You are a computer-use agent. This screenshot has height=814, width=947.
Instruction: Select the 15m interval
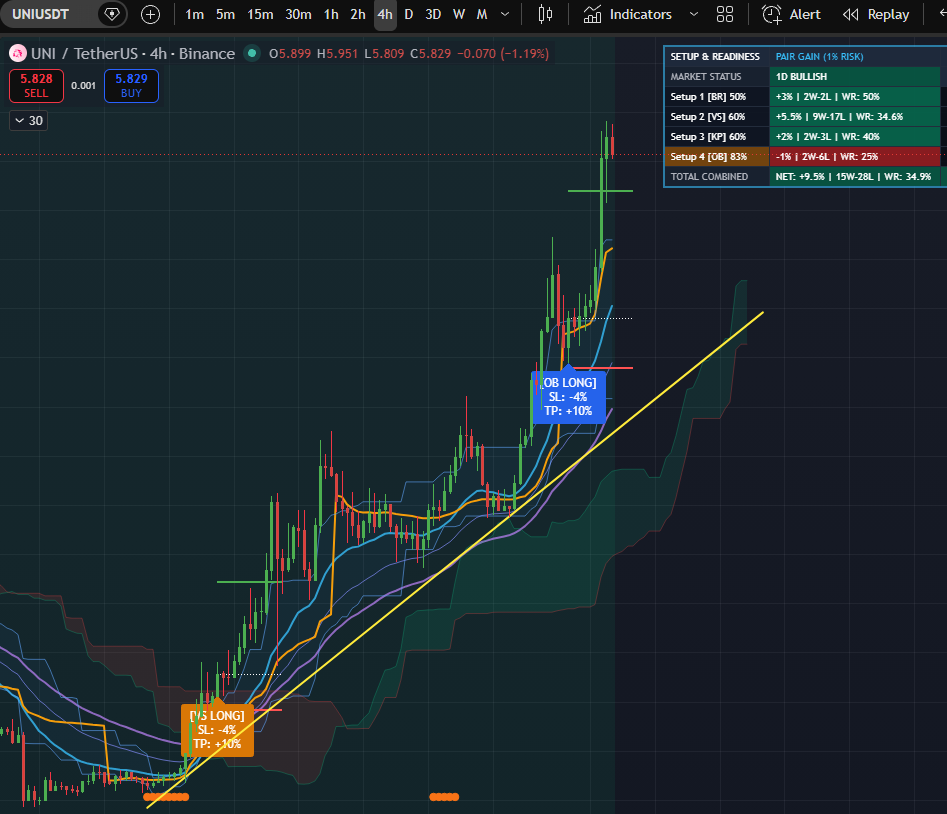(260, 14)
